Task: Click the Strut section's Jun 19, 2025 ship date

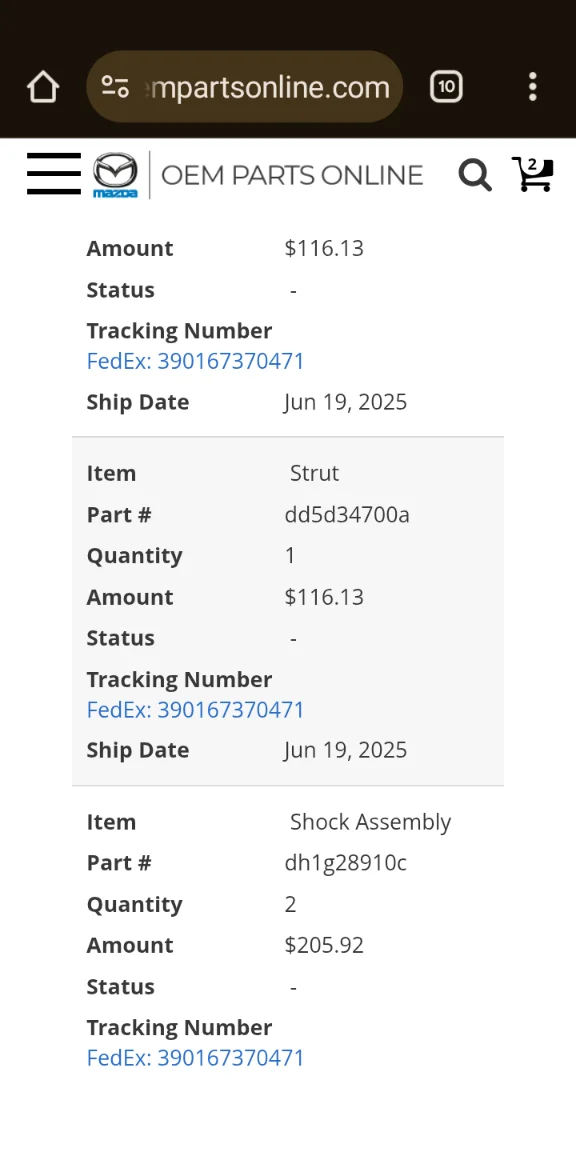Action: (345, 750)
